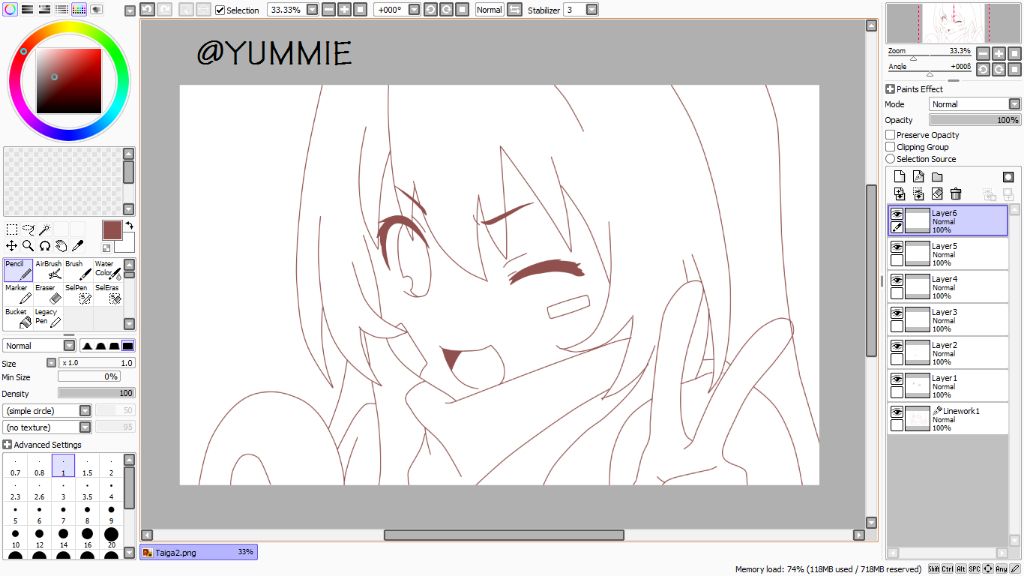Open the no texture dropdown

(85, 427)
